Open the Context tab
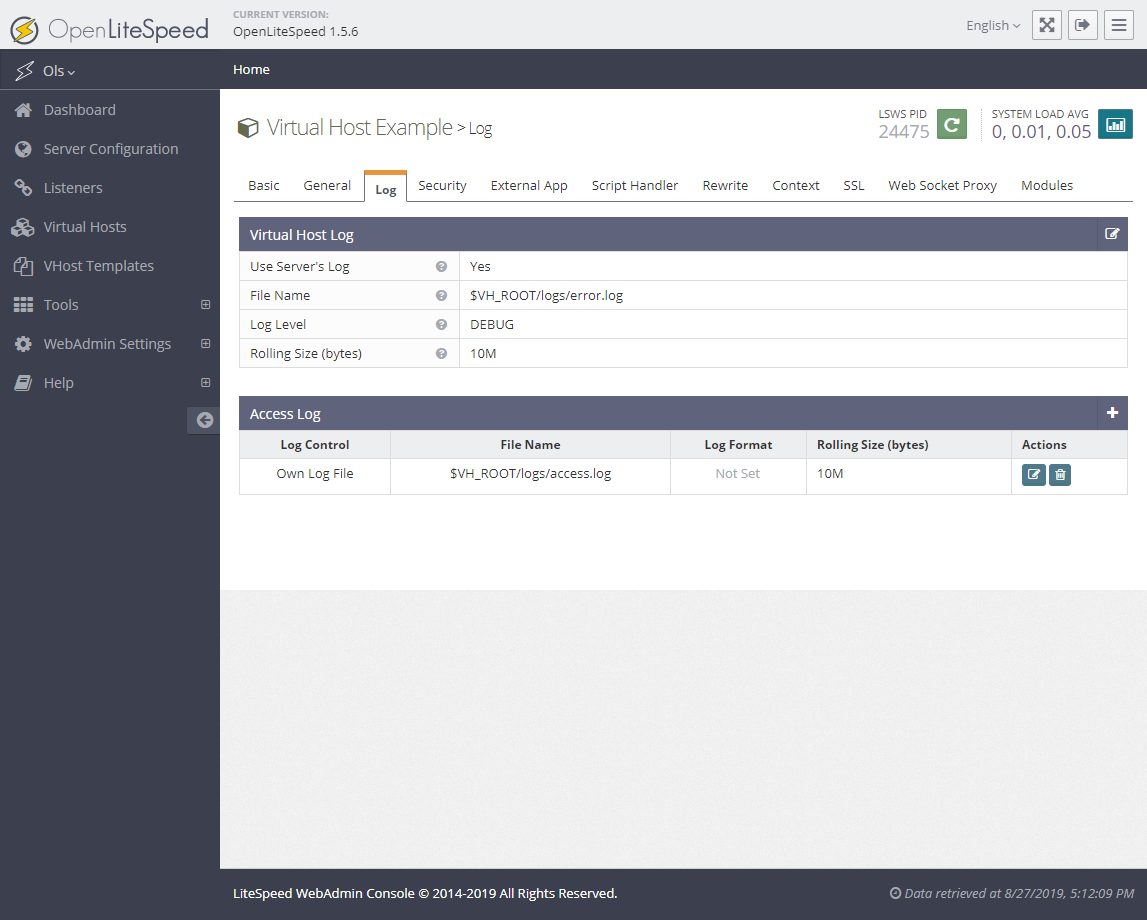1147x920 pixels. click(x=796, y=186)
